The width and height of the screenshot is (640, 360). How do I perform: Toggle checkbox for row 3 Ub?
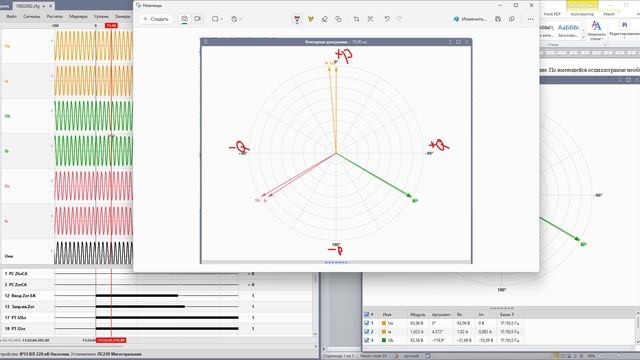point(367,340)
